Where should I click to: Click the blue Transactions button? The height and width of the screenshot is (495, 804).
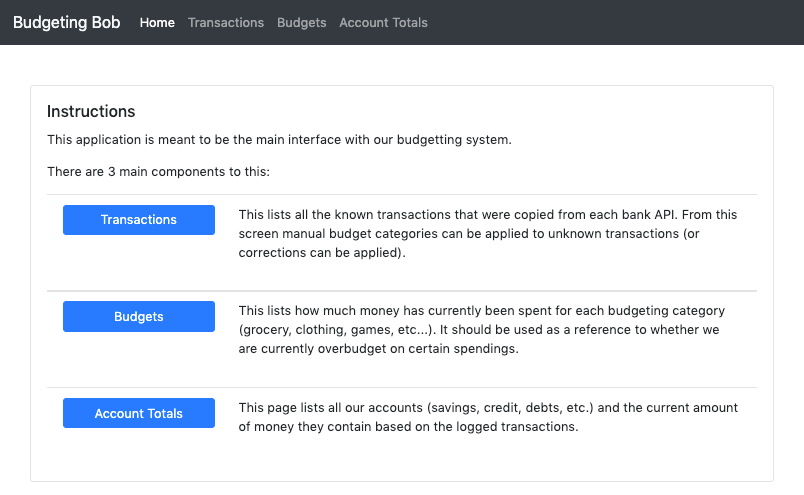[139, 220]
